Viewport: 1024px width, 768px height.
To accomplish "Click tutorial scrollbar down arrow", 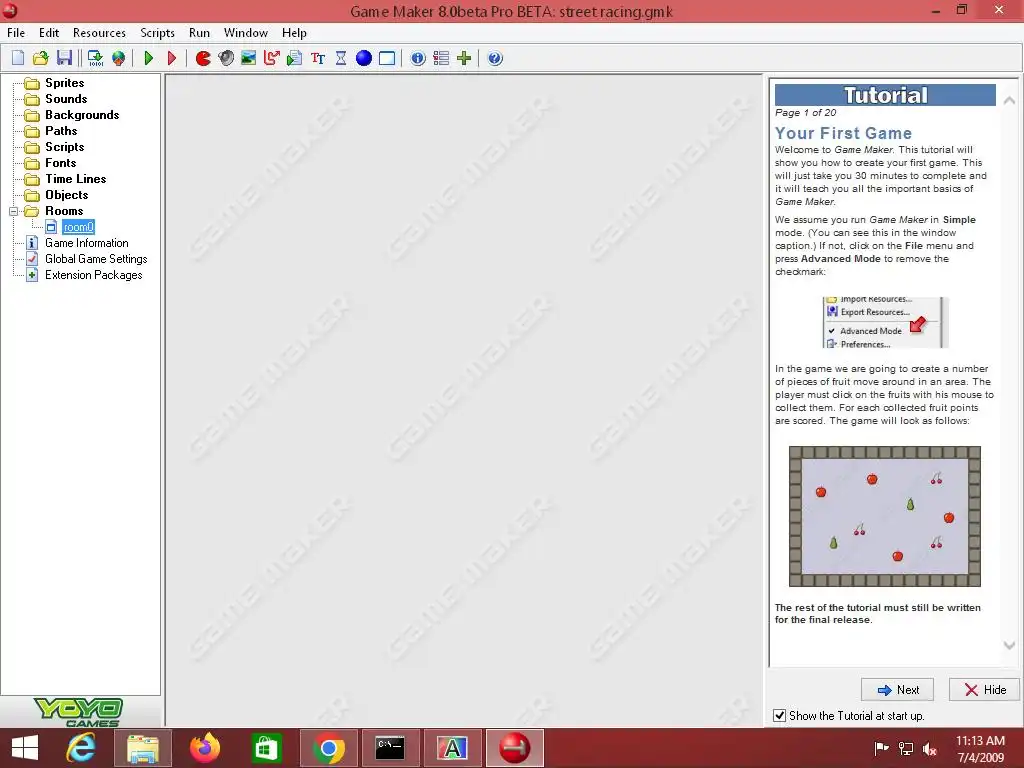I will pyautogui.click(x=1009, y=645).
